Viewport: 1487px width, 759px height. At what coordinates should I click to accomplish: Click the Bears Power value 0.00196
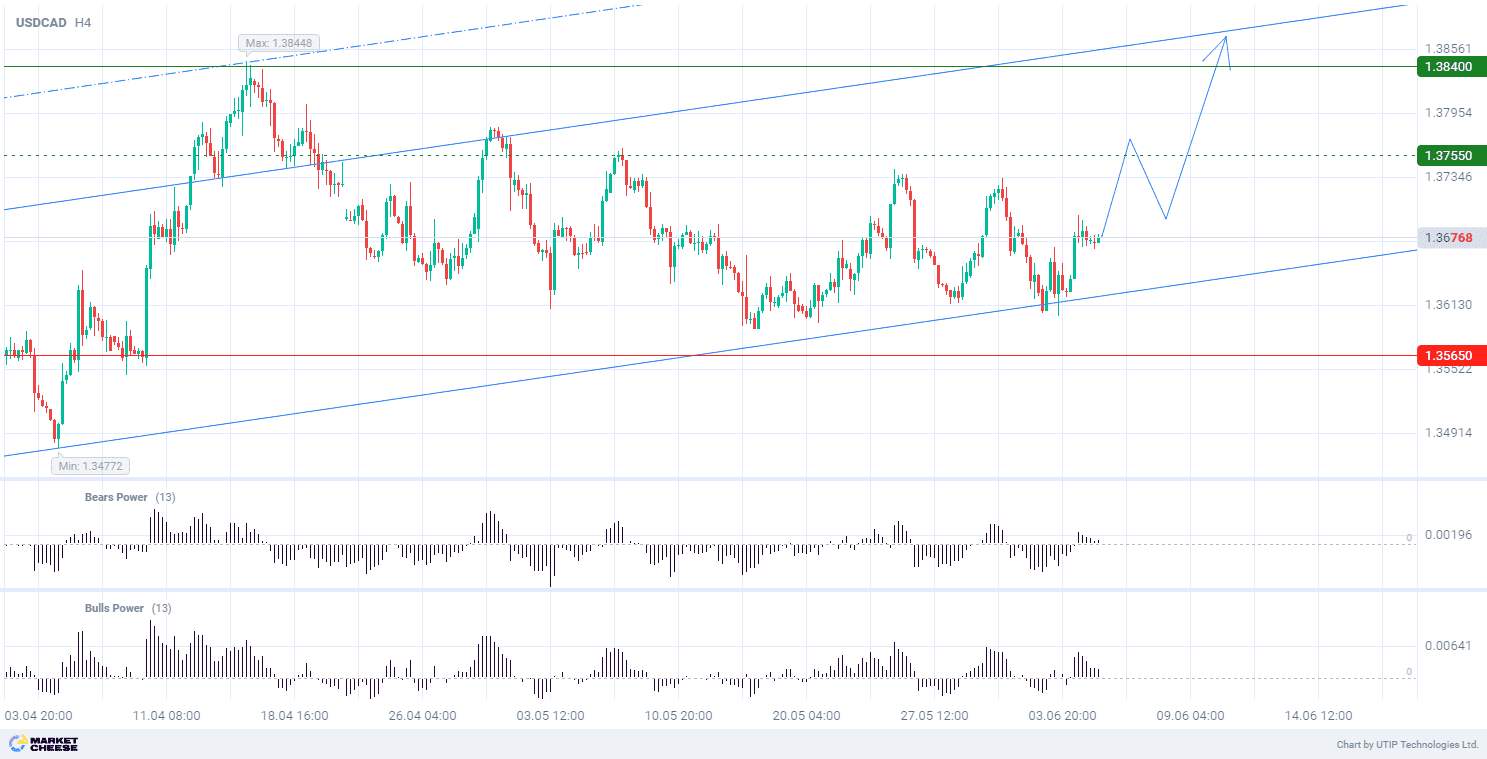tap(1448, 535)
